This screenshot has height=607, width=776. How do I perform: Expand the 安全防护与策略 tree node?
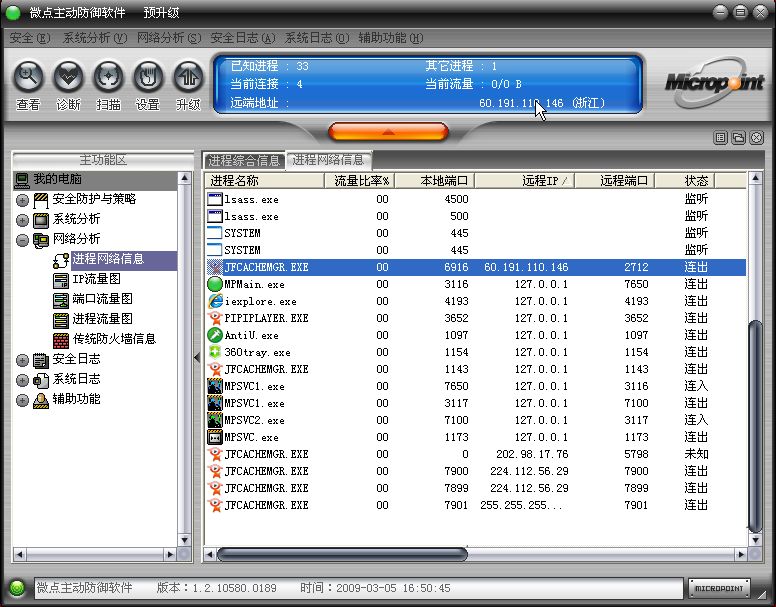(x=22, y=200)
